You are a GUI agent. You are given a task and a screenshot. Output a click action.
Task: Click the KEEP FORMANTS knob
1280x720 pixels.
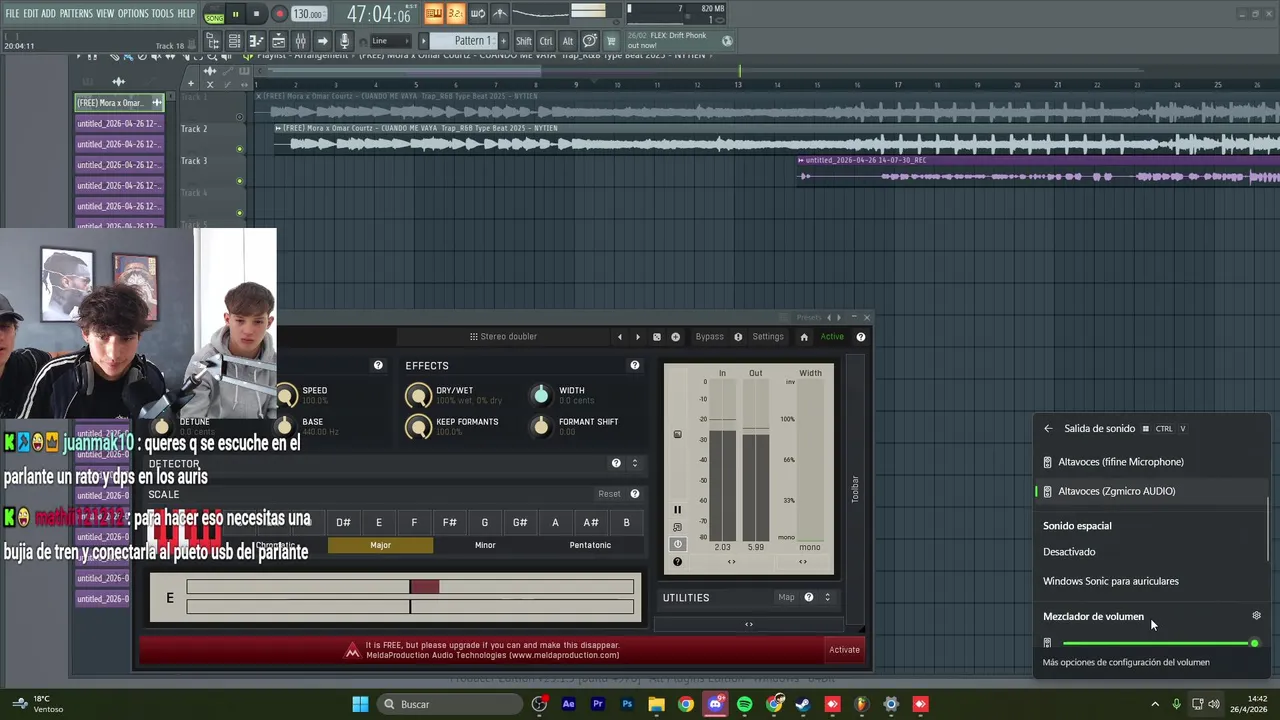[418, 427]
